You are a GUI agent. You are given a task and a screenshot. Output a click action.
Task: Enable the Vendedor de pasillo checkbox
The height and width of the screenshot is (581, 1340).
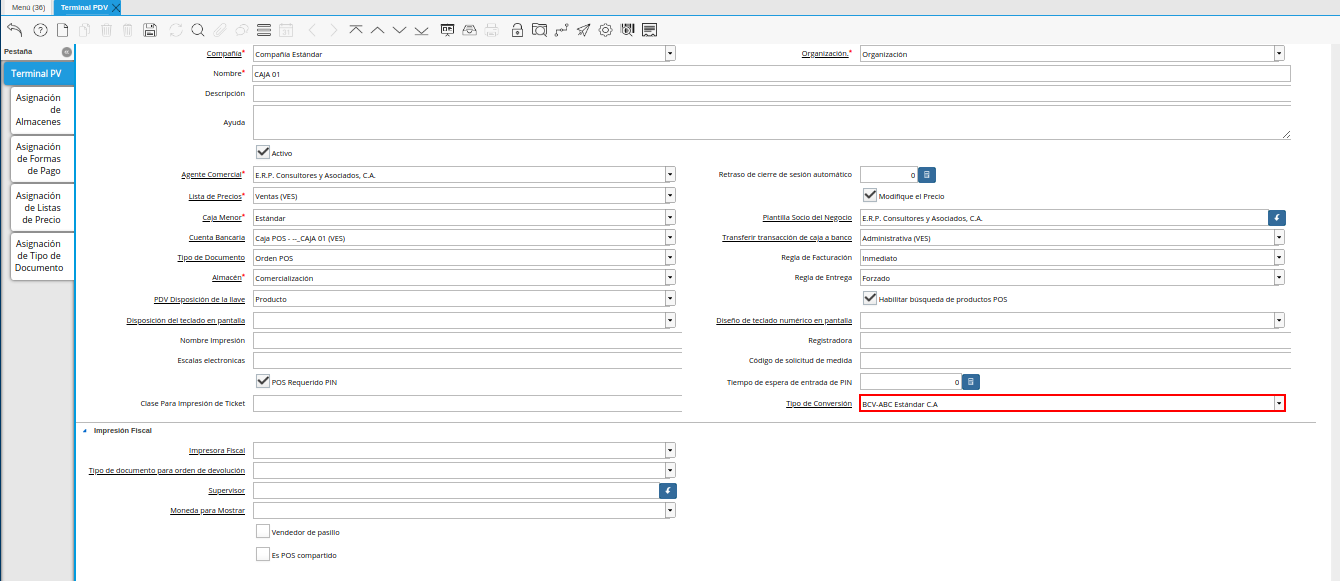tap(263, 532)
